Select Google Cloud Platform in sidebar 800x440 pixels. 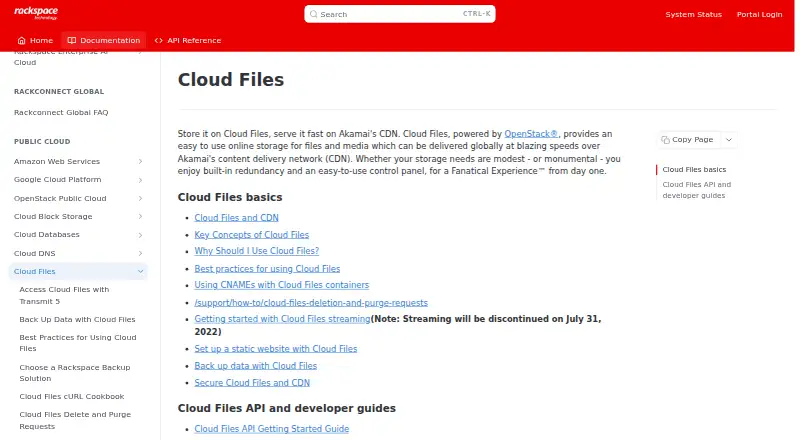(x=58, y=180)
